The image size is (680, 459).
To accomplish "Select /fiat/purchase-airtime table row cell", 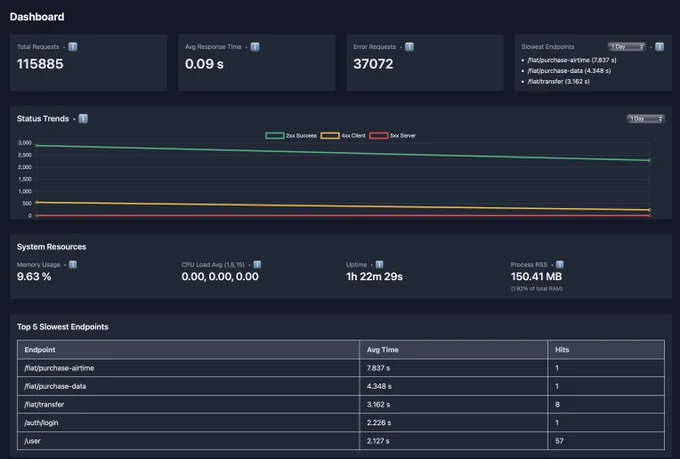I will (x=188, y=368).
